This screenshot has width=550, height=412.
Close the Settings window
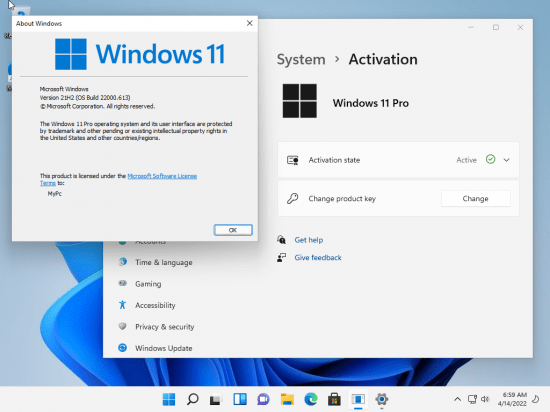(x=520, y=27)
